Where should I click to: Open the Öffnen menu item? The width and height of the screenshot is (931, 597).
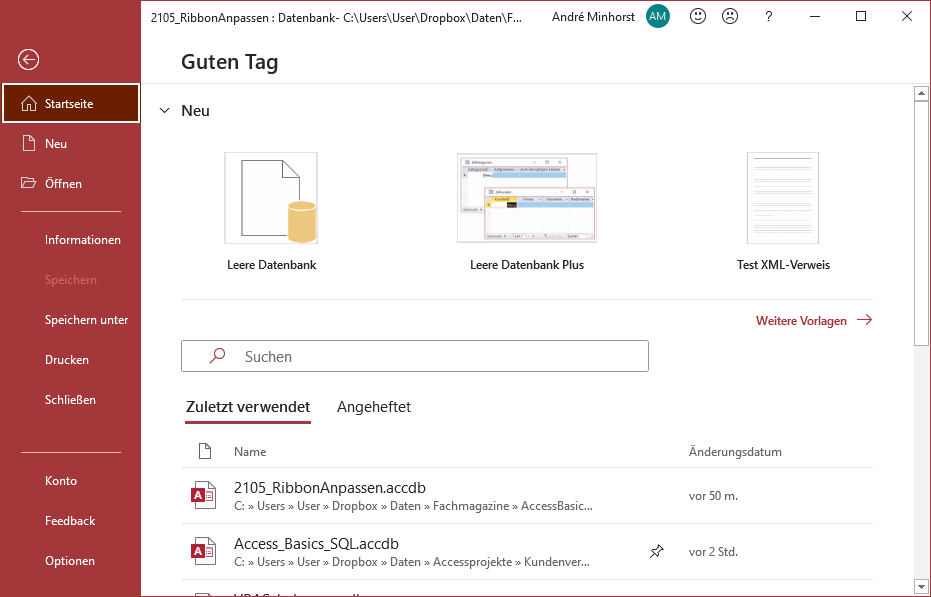[x=63, y=184]
